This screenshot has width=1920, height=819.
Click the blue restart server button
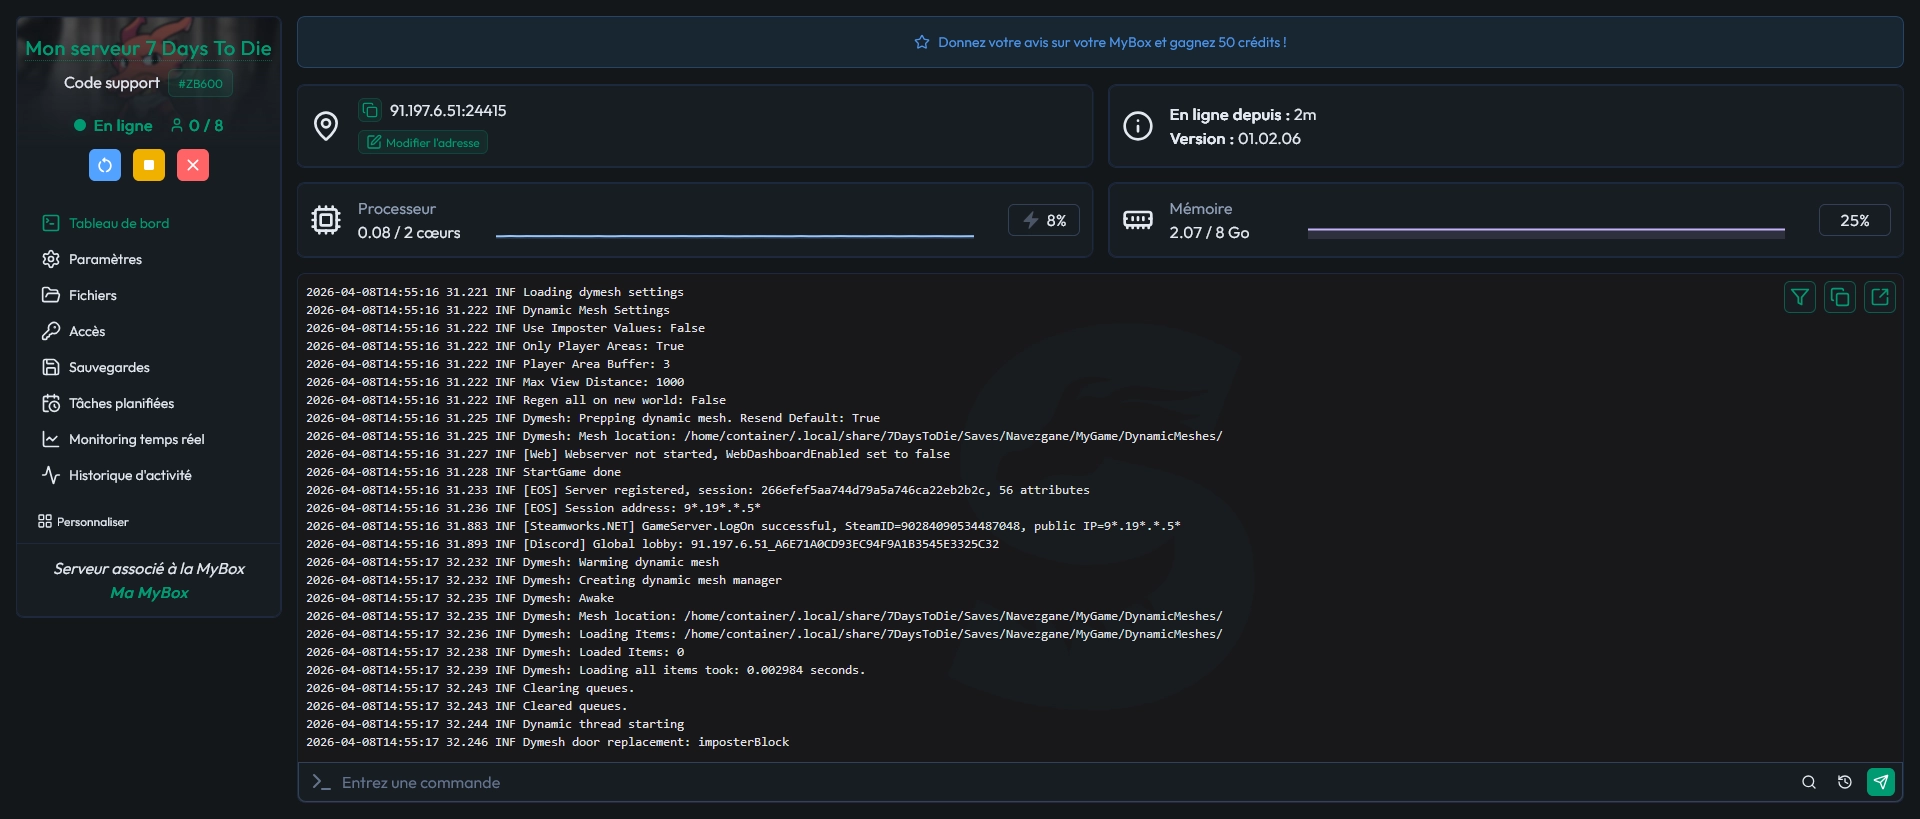tap(105, 165)
